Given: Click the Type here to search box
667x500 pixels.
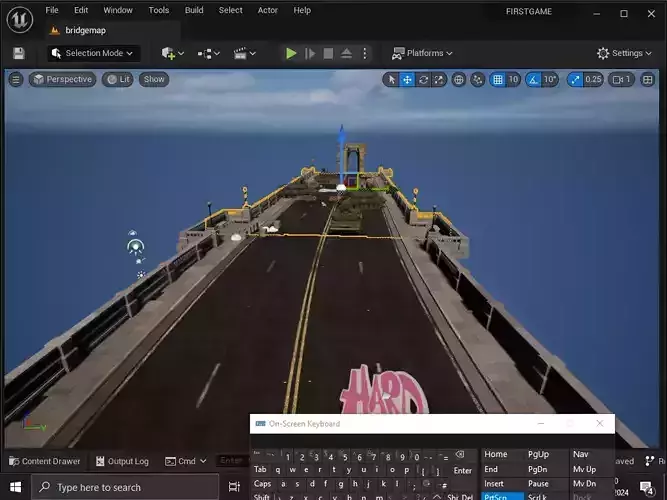Looking at the screenshot, I should click(125, 487).
